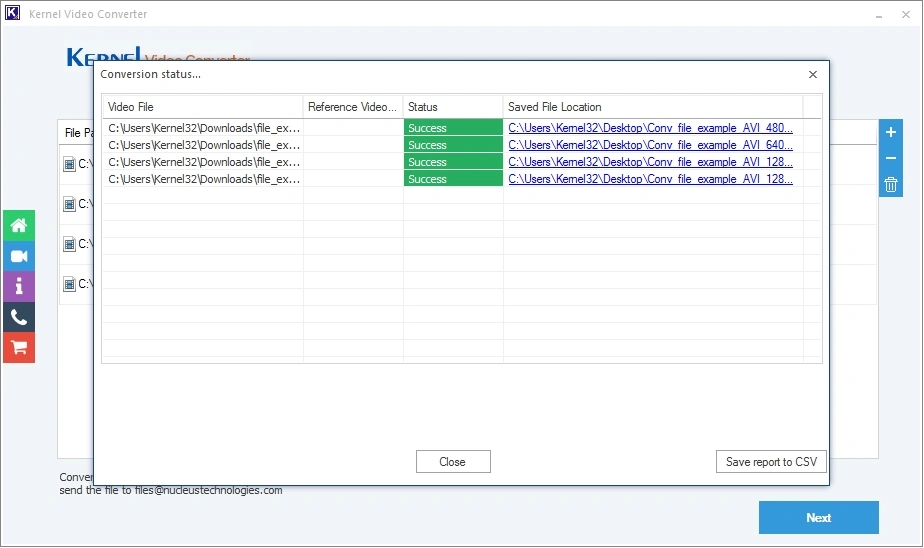This screenshot has height=548, width=924.
Task: Open the fourth saved file link AVI_128
Action: 650,179
